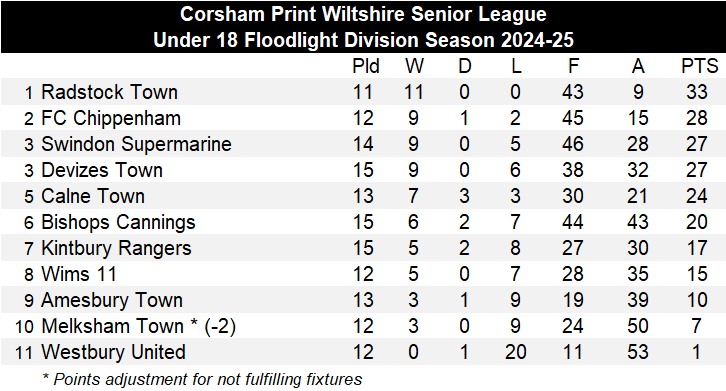Click the F column header
Viewport: 726px width, 391px height.
(x=573, y=66)
